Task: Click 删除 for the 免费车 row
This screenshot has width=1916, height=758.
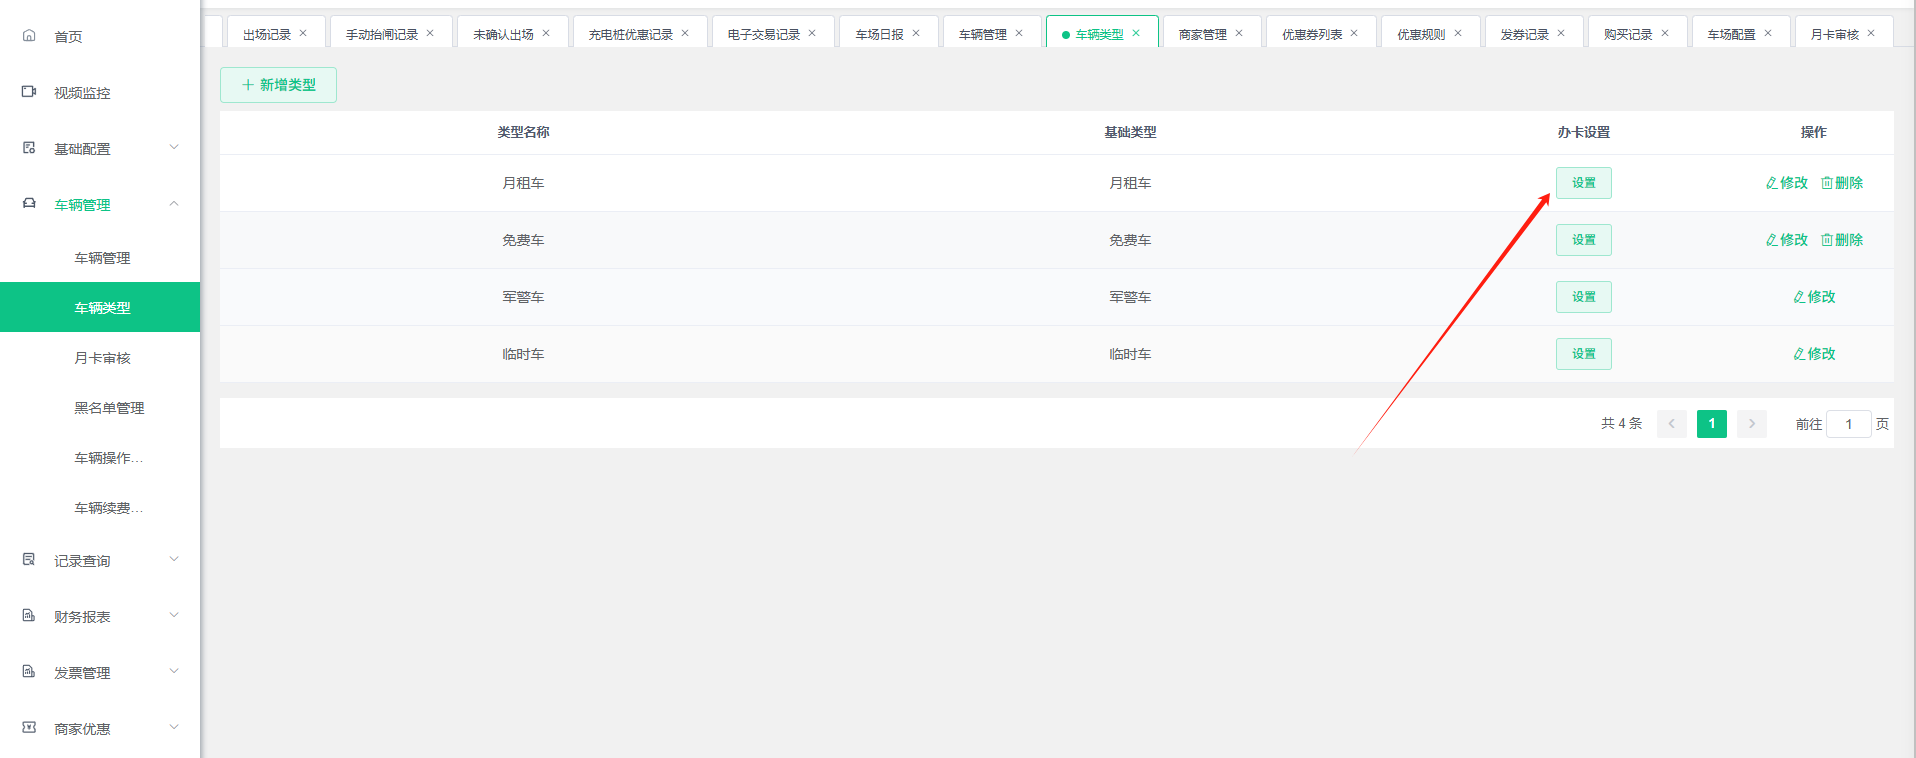Action: [1842, 240]
